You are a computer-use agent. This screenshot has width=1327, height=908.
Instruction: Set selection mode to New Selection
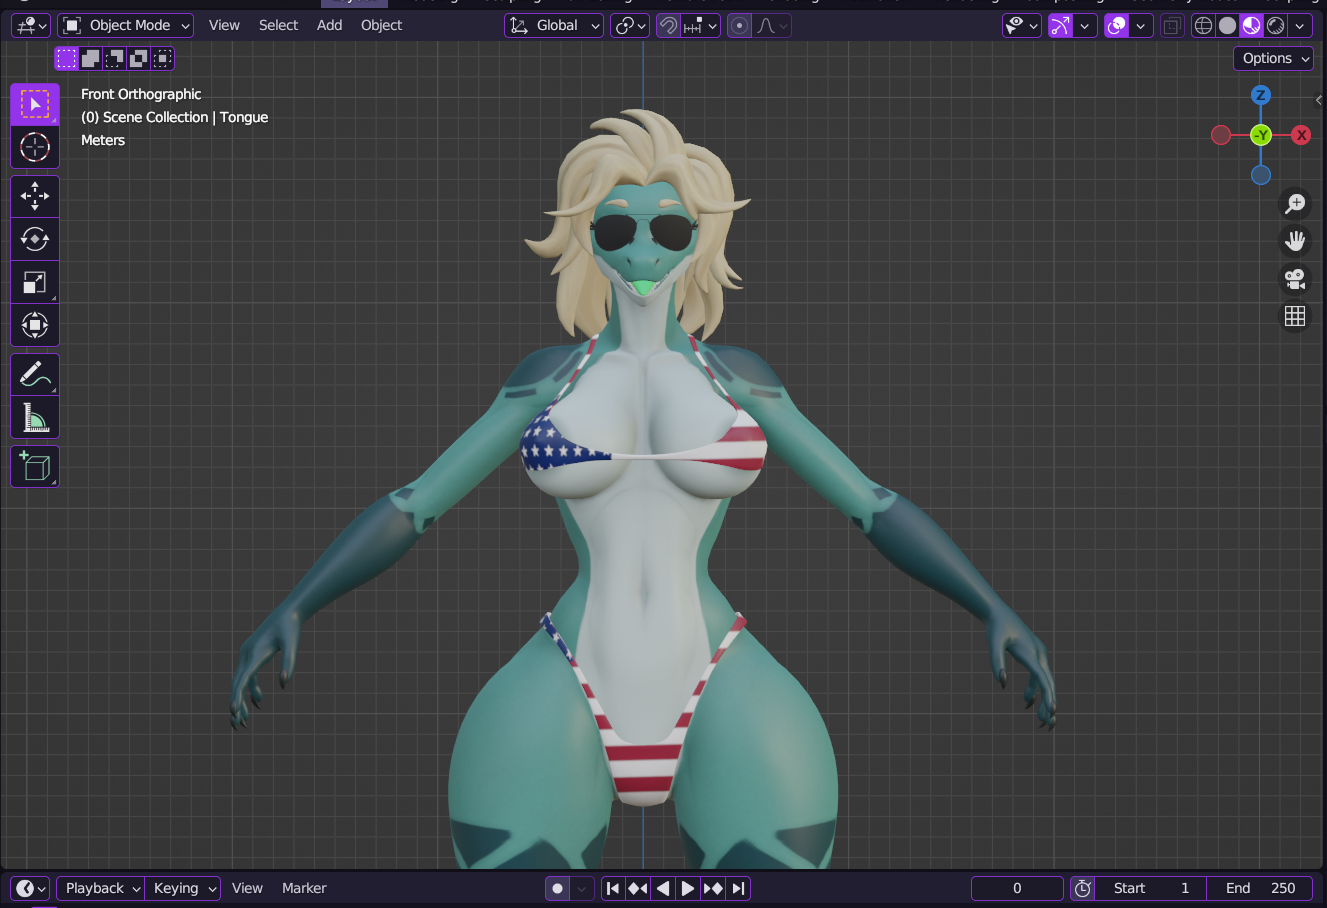tap(66, 58)
